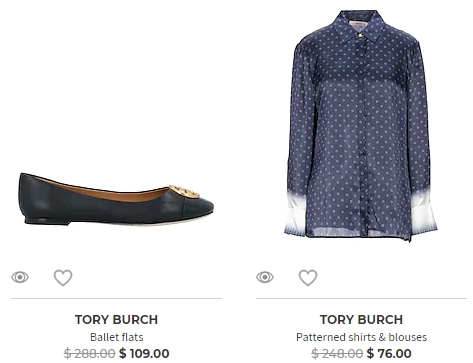Open quick view for the ballet flats
The height and width of the screenshot is (363, 473).
[20, 277]
